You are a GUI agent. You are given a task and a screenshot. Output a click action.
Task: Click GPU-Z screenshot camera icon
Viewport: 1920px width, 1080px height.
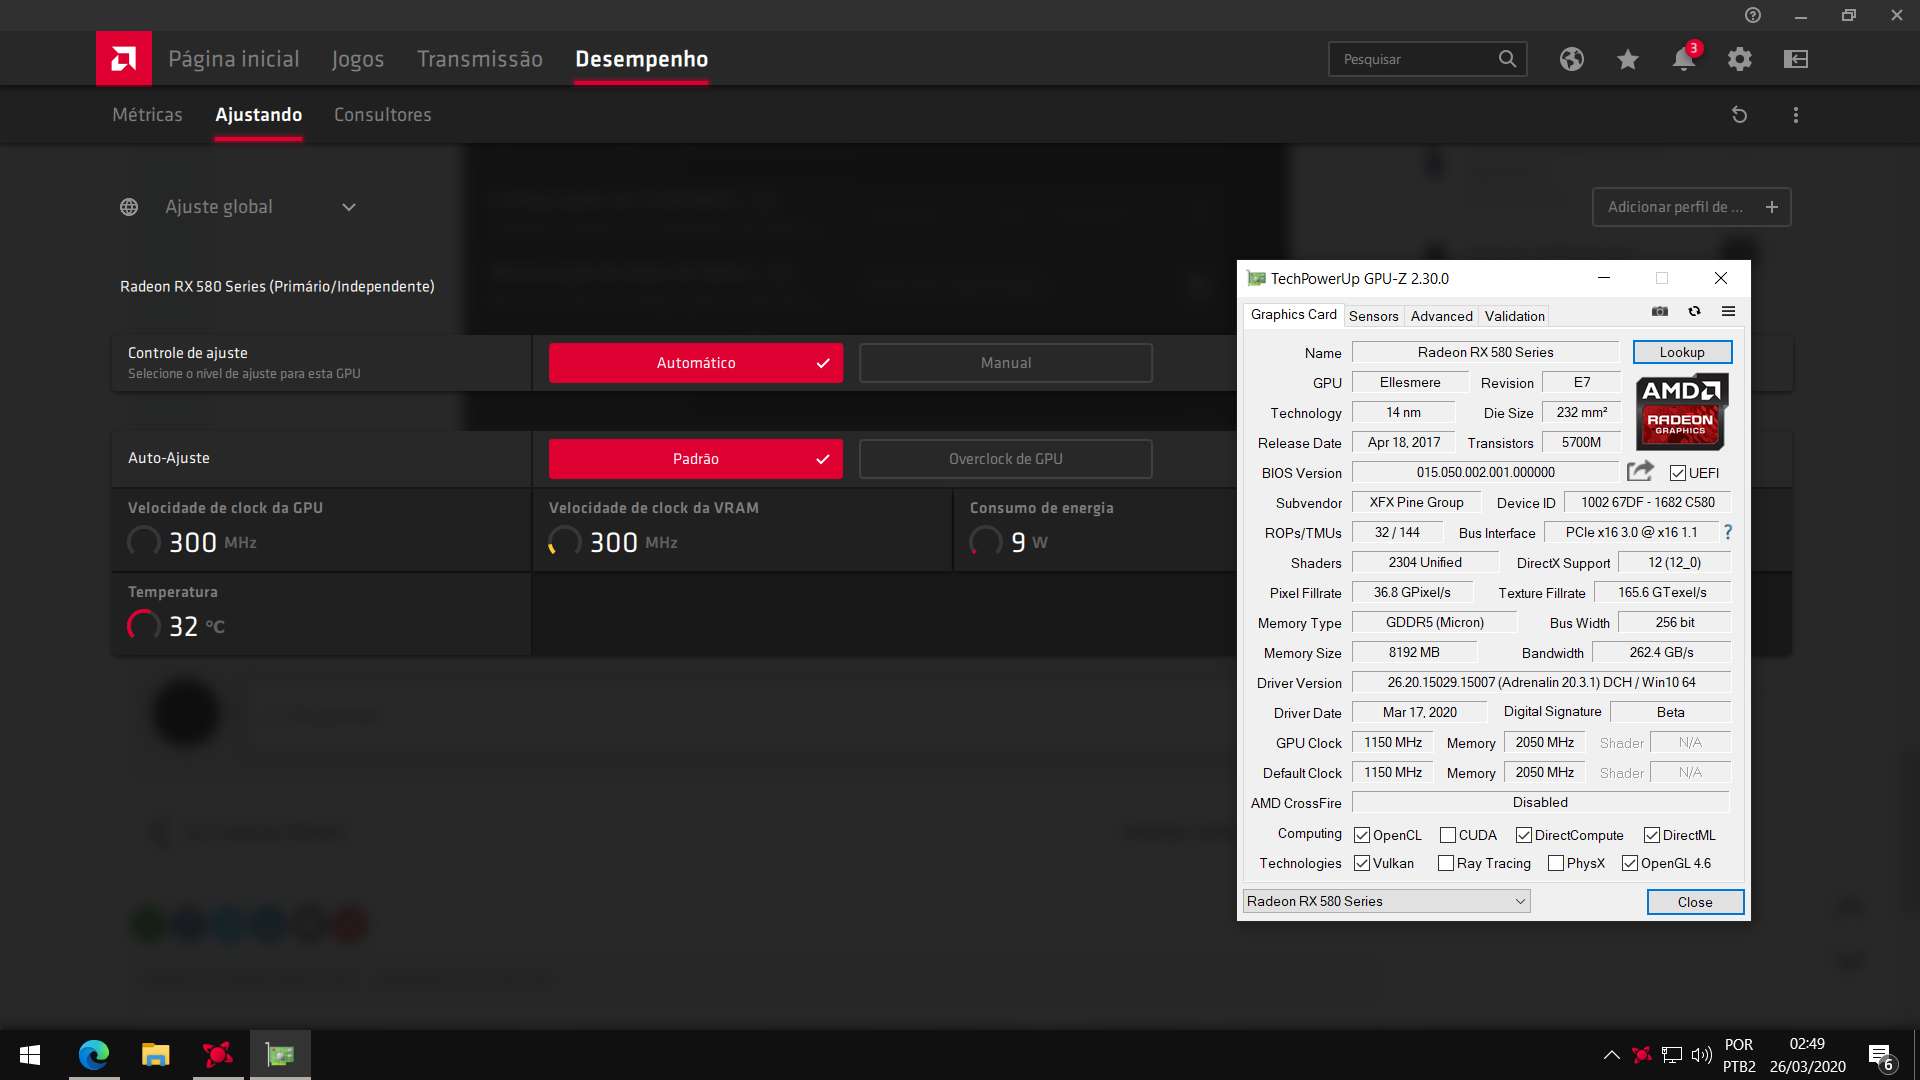(1660, 312)
